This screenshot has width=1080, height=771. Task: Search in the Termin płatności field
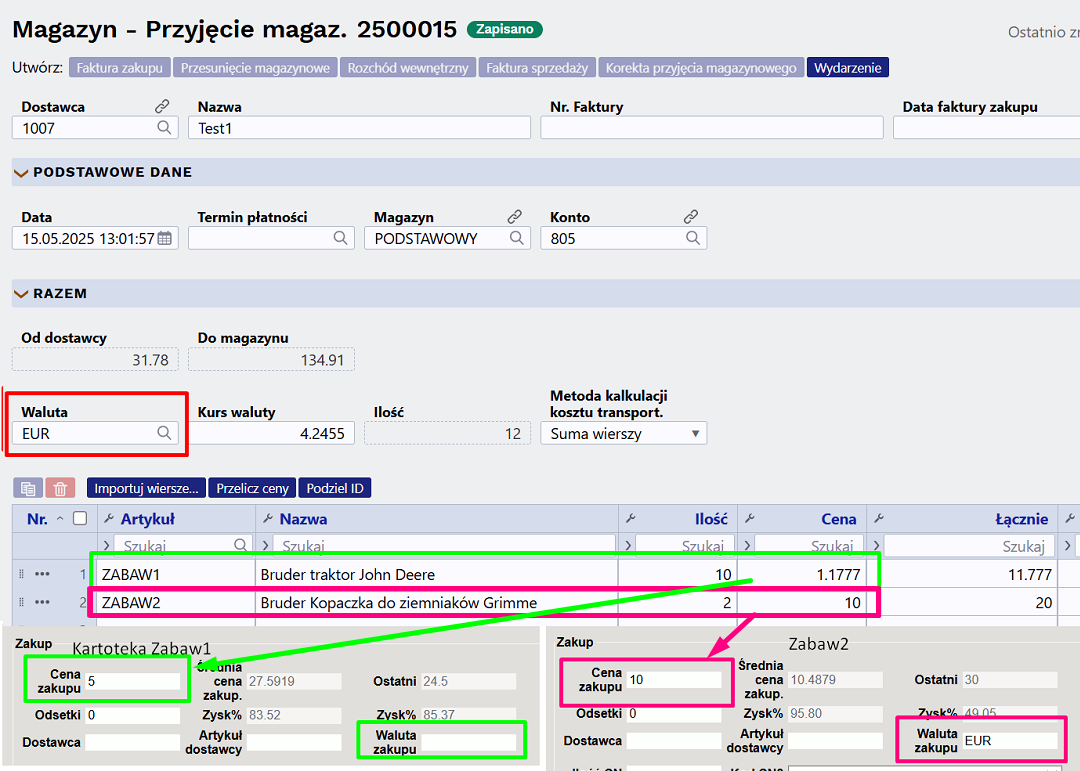340,238
